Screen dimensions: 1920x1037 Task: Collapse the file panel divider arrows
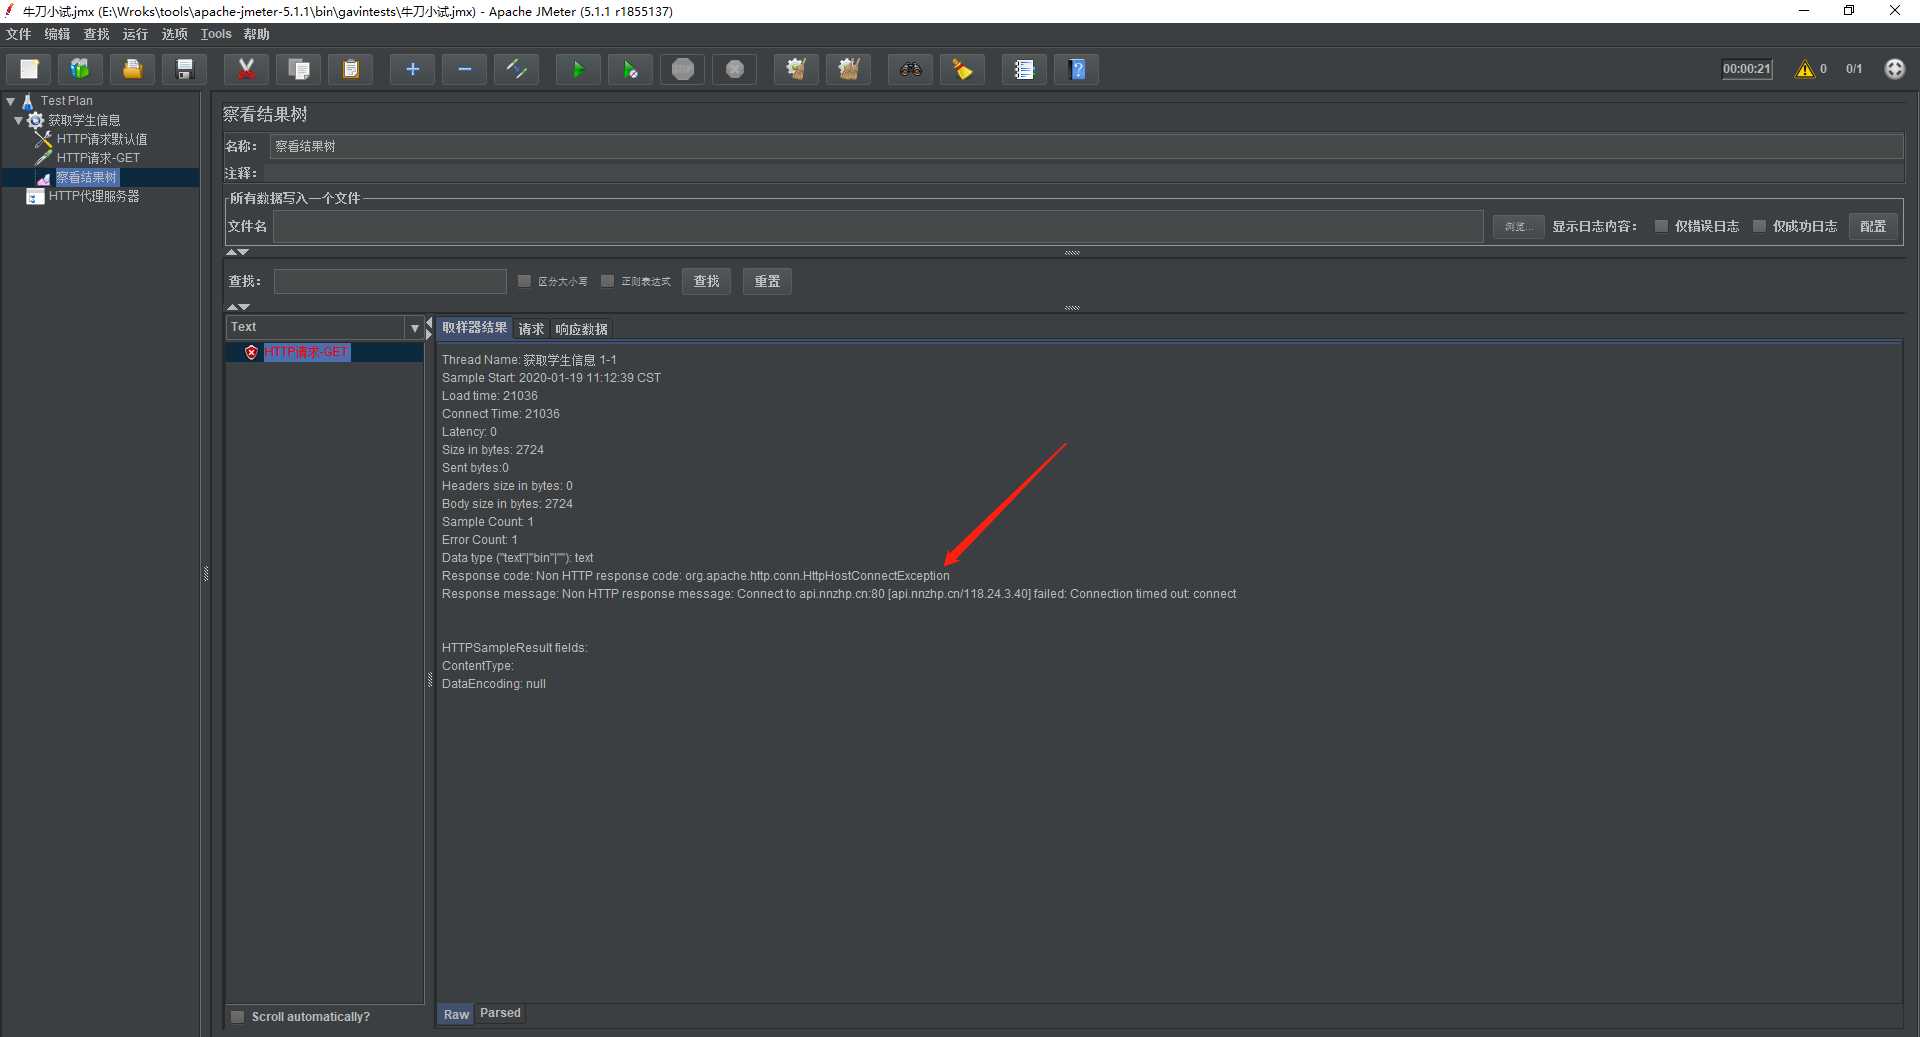point(238,252)
